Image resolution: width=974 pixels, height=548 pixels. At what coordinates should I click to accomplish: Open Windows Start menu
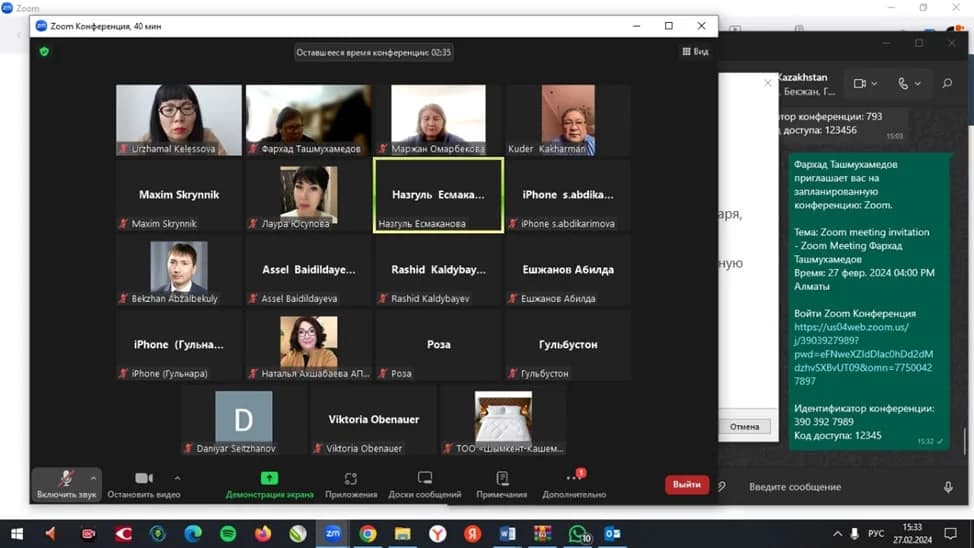(17, 534)
